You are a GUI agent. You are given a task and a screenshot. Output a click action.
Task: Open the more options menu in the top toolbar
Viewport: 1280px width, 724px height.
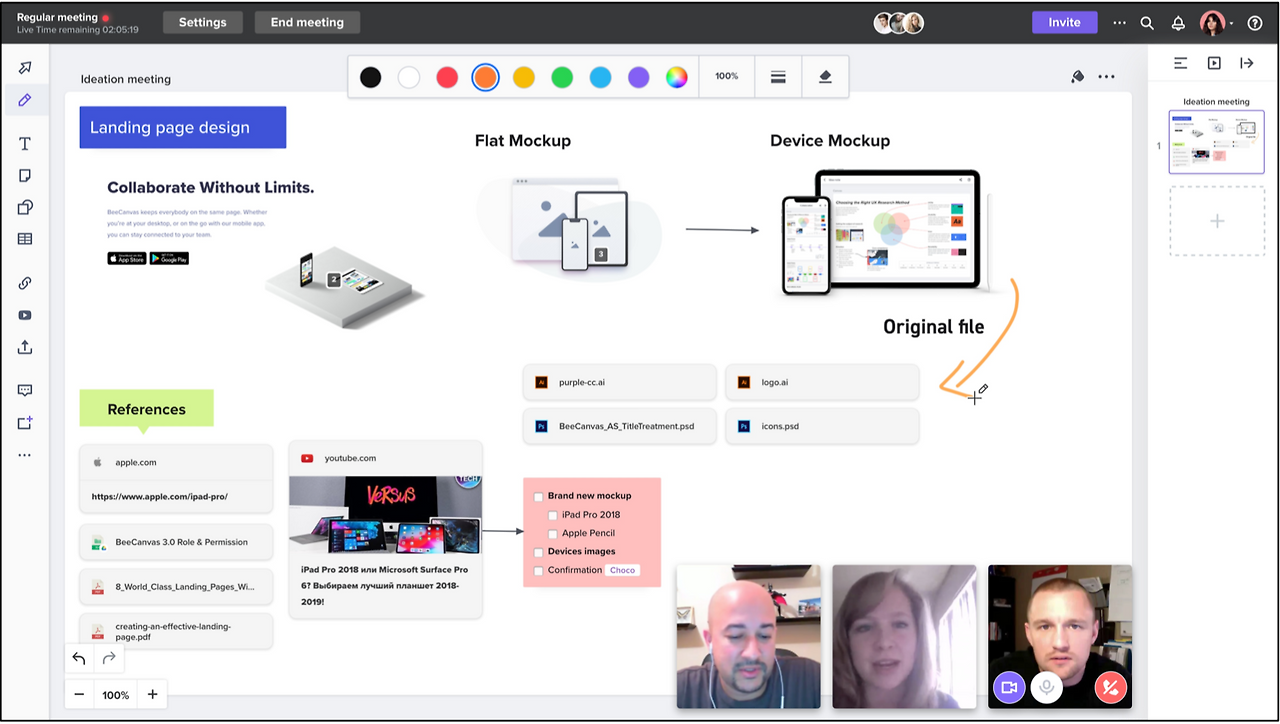pos(1106,76)
